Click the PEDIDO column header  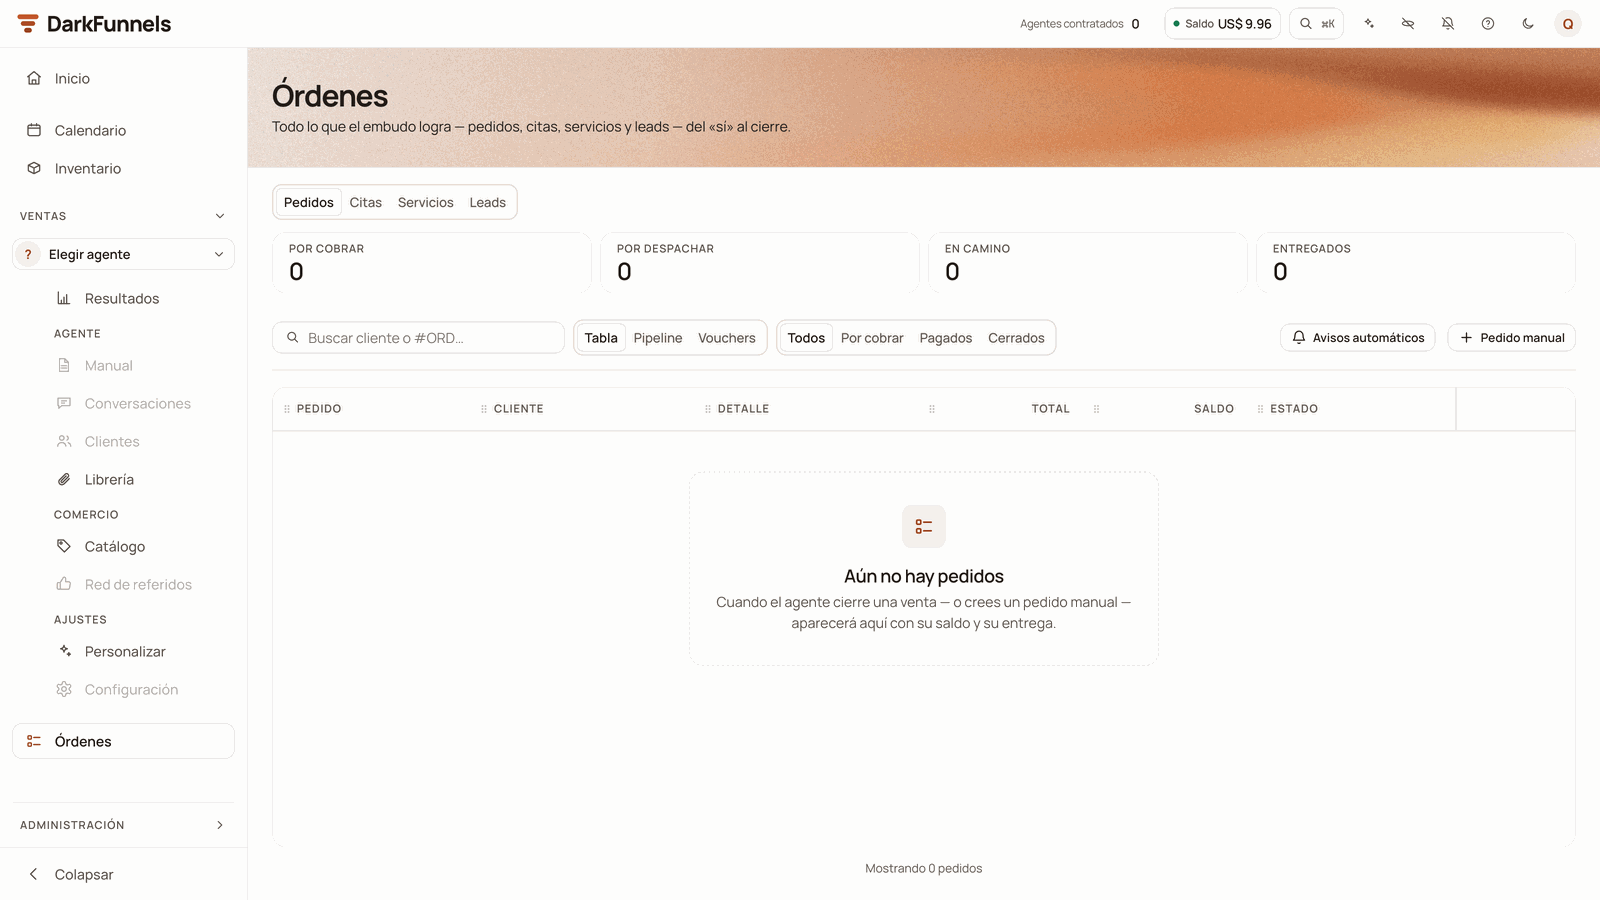319,409
